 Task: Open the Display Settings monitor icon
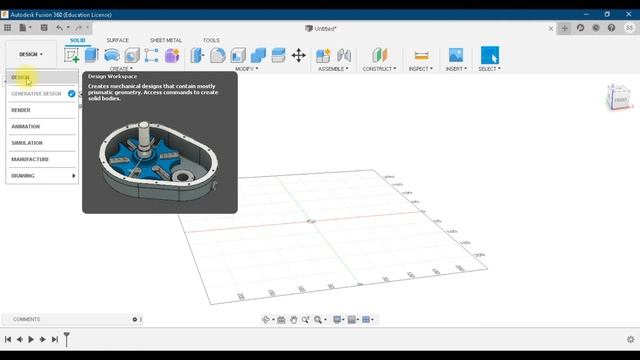(337, 320)
